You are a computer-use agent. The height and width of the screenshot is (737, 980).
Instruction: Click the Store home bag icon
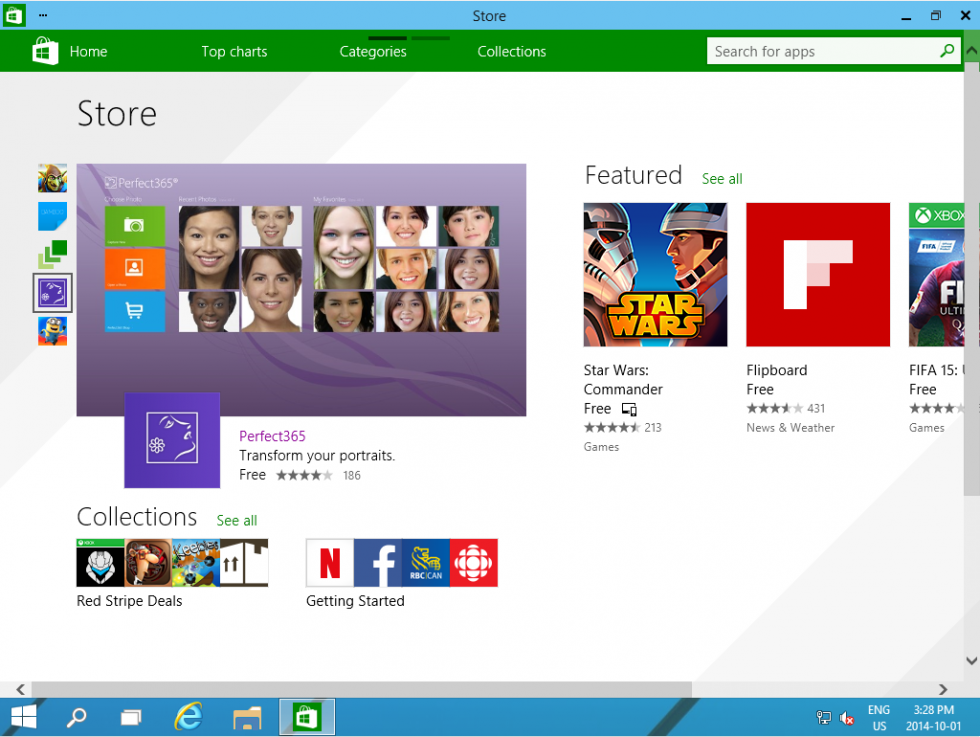45,51
